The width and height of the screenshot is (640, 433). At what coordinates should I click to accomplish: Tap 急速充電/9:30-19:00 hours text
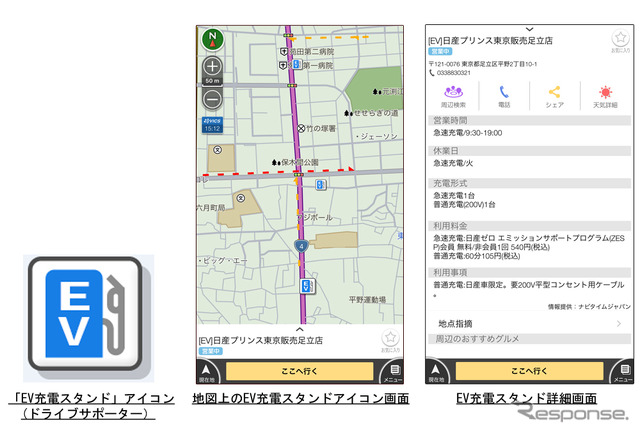coord(467,133)
